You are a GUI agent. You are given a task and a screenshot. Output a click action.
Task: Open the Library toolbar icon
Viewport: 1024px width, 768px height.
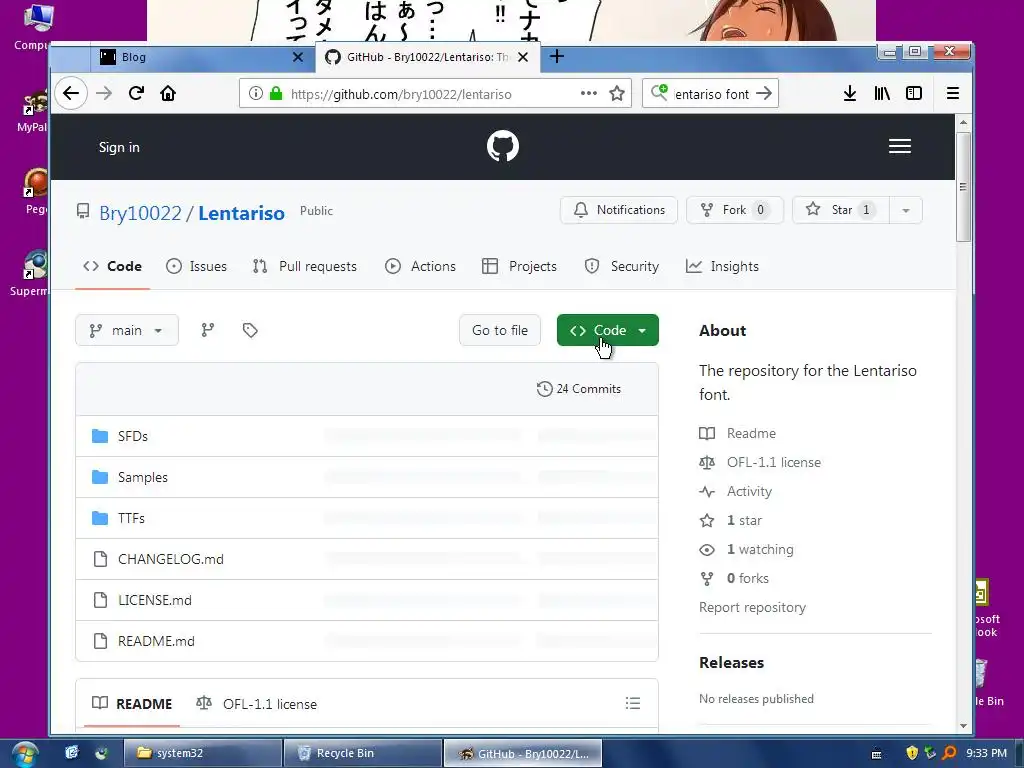[882, 93]
